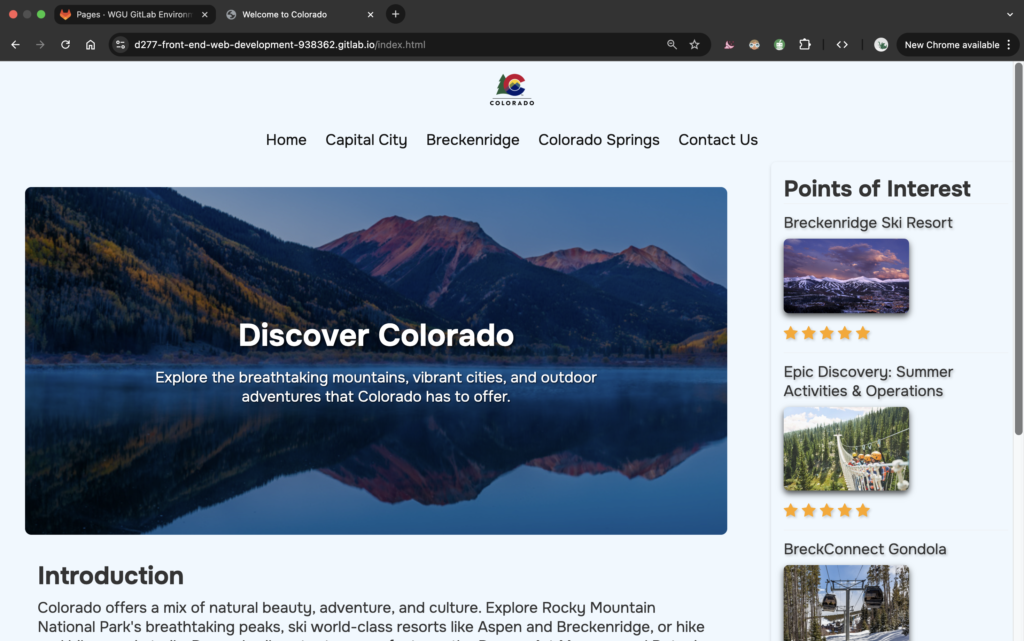Click the Breckenridge Ski Resort thumbnail image
The width and height of the screenshot is (1024, 641).
point(846,276)
